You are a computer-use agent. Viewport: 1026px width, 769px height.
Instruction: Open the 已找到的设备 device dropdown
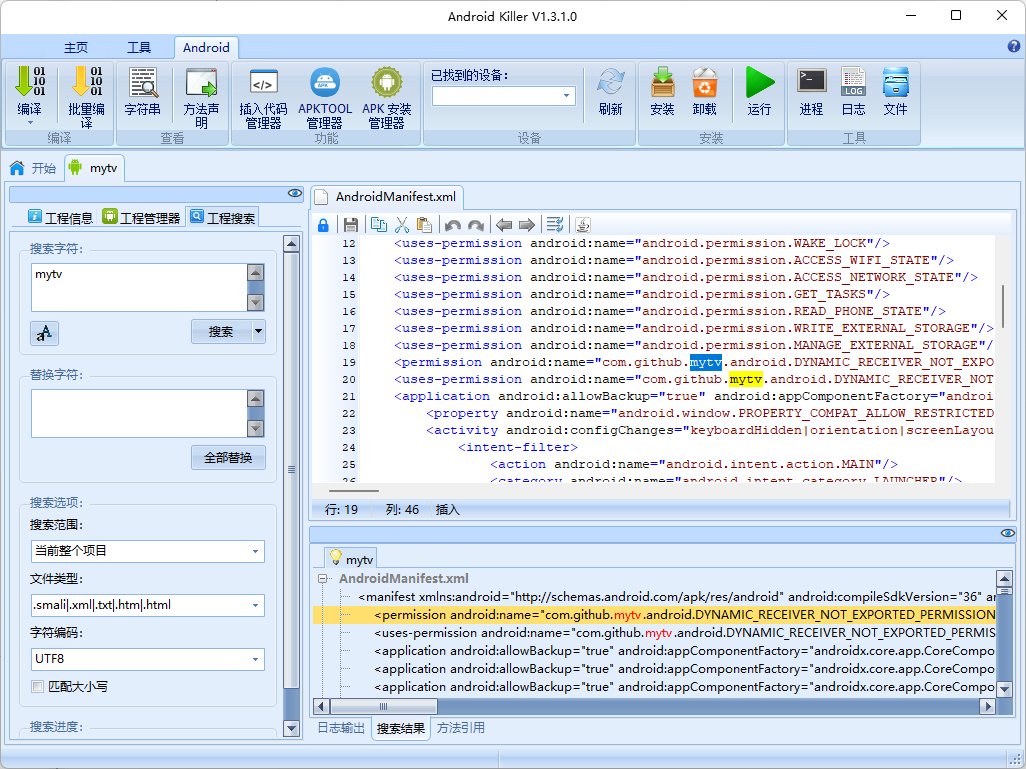pos(567,96)
